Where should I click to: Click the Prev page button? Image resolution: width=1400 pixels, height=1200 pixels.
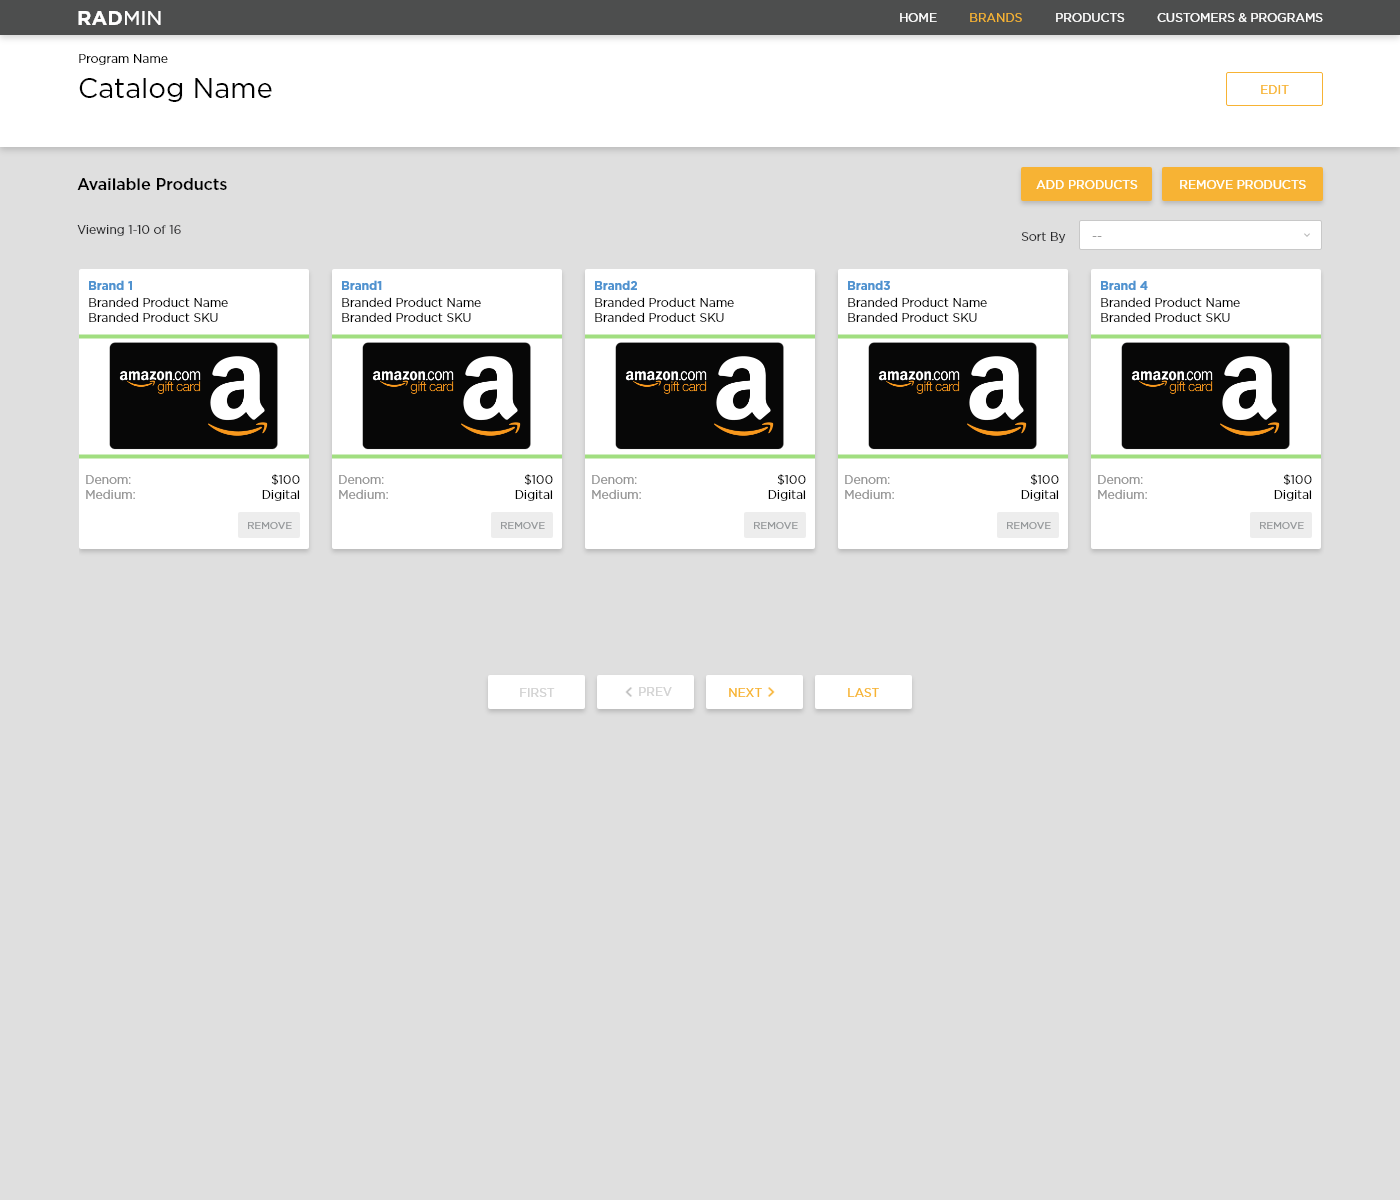pos(645,692)
